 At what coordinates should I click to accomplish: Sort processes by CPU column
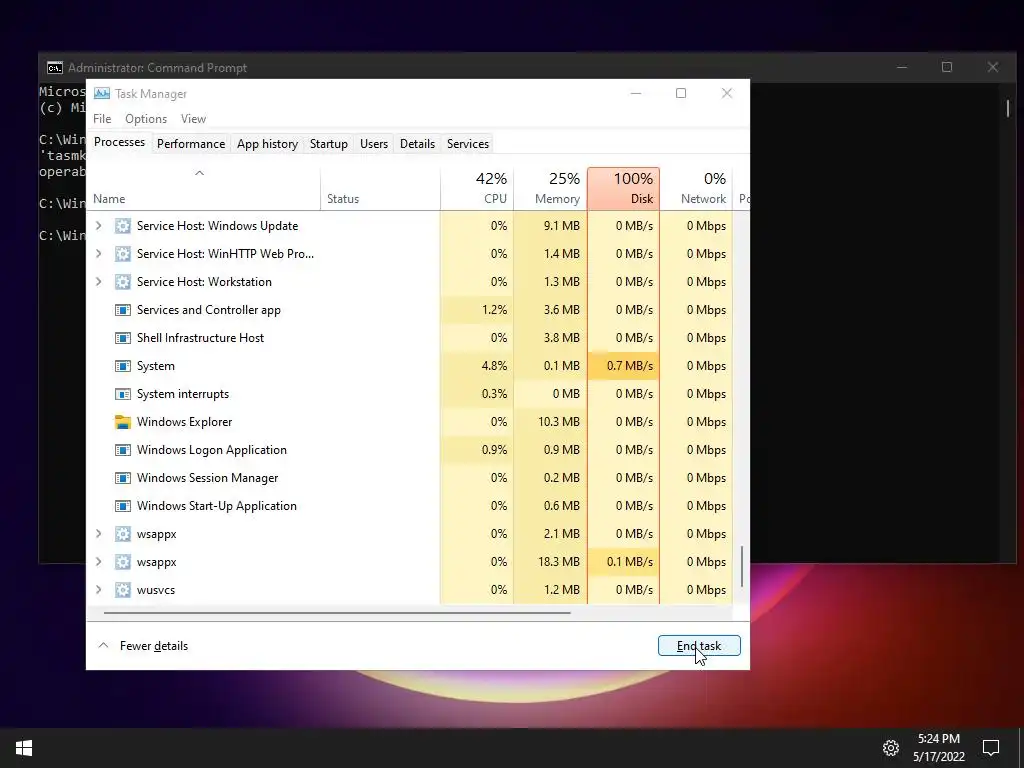[477, 189]
